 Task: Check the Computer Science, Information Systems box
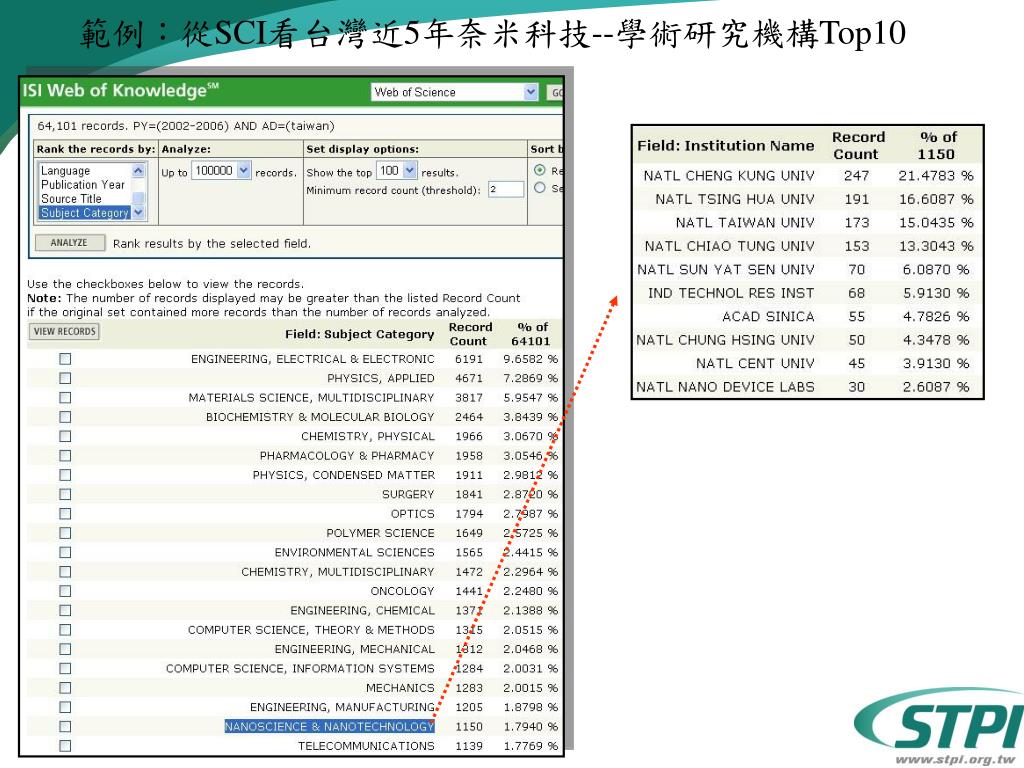click(65, 668)
